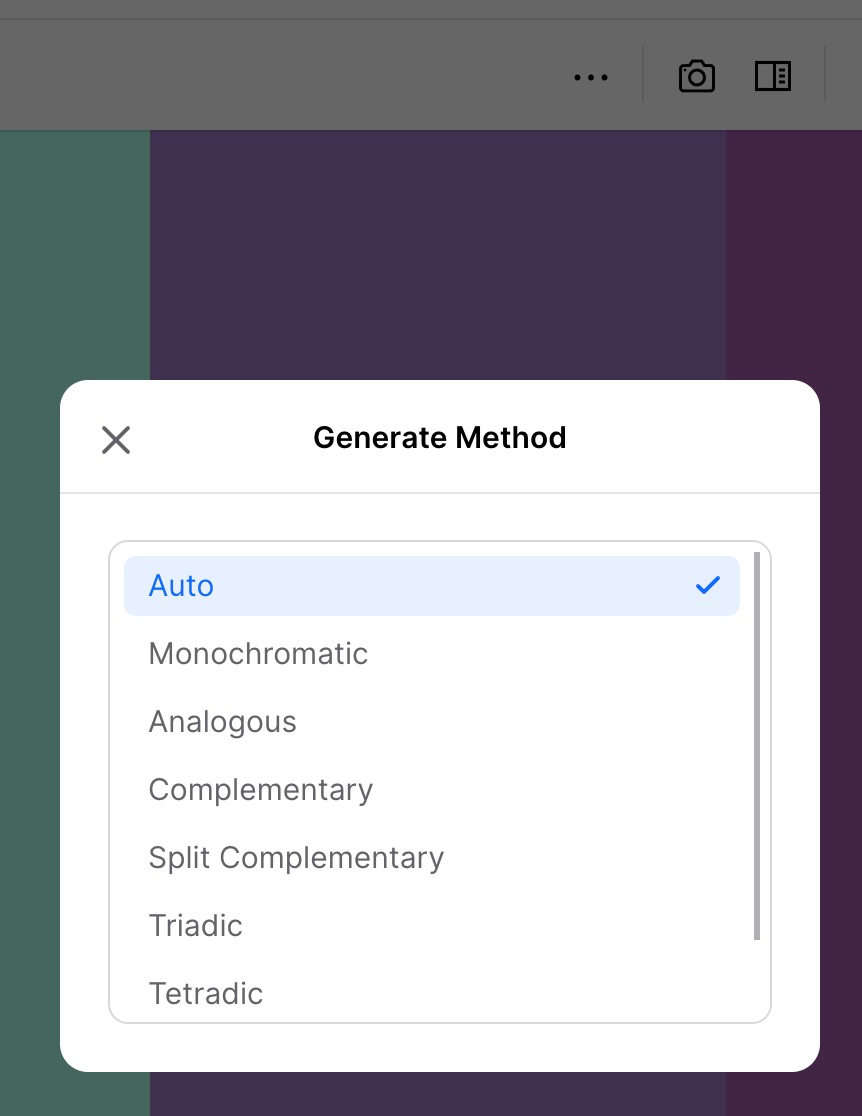Click the blue checkmark beside Auto
Image resolution: width=862 pixels, height=1116 pixels.
(707, 585)
